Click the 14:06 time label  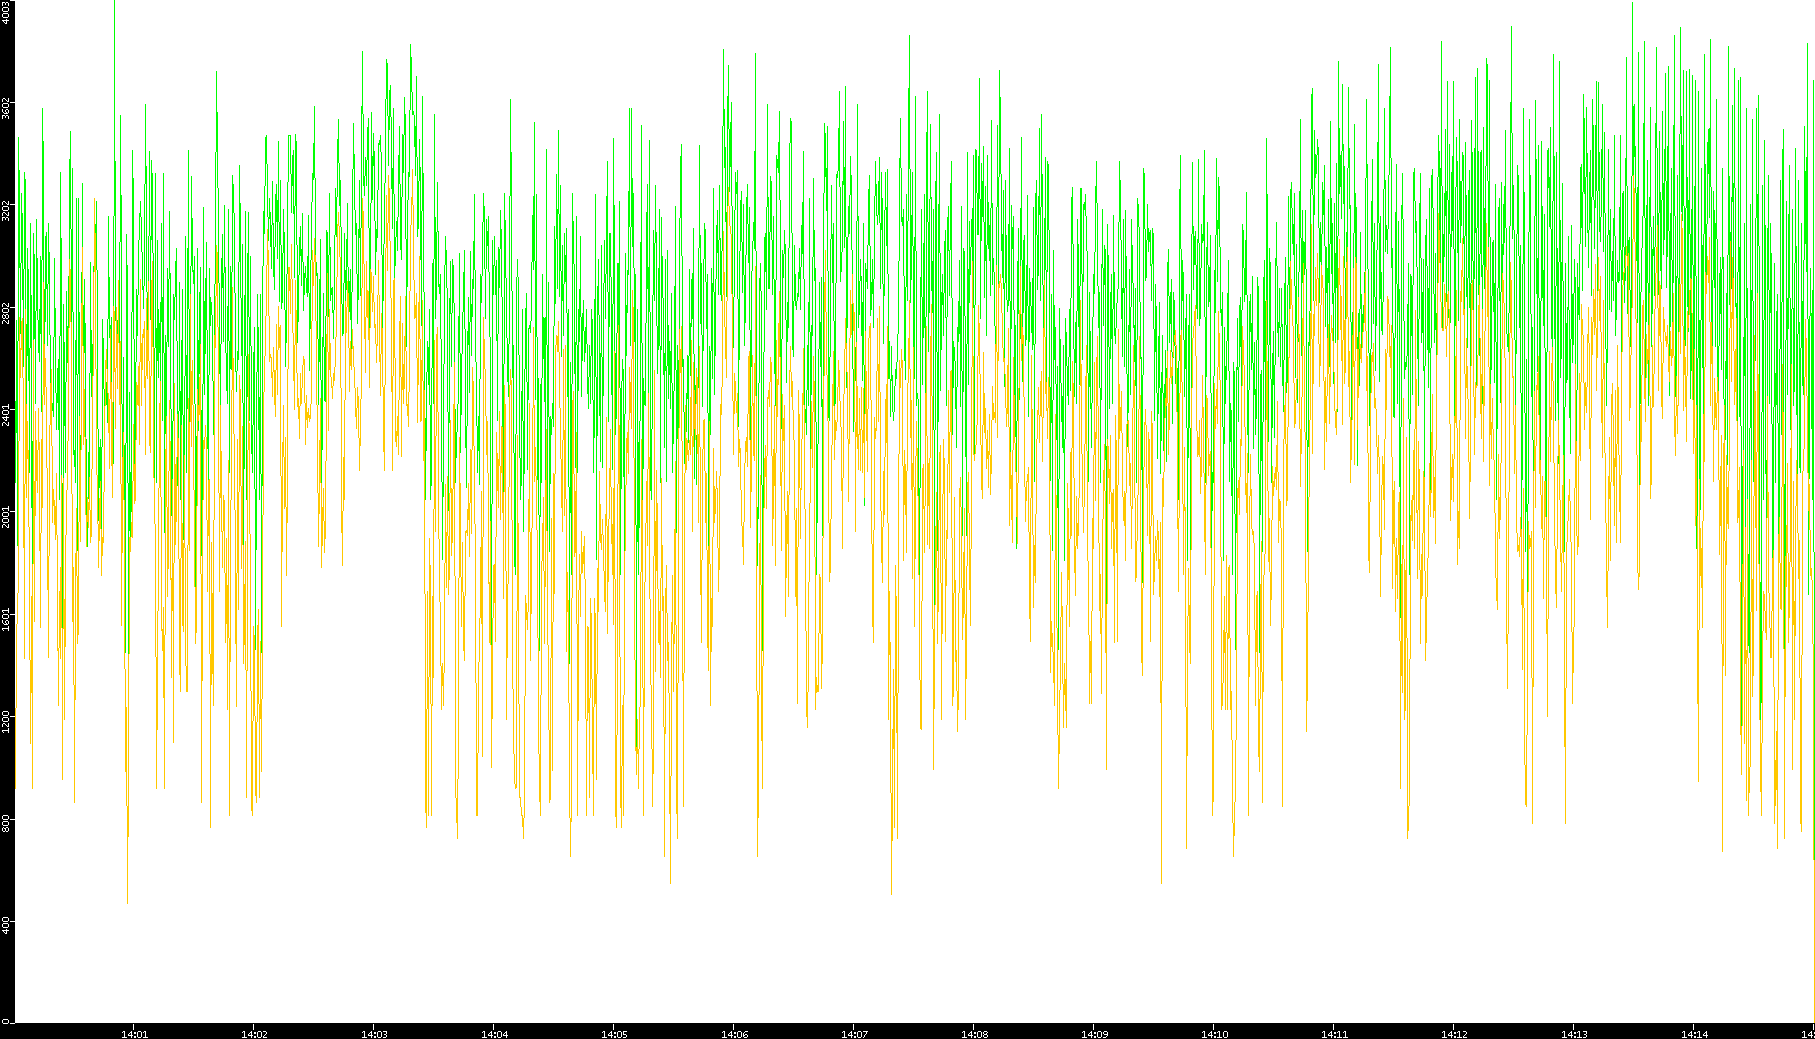click(x=734, y=1034)
